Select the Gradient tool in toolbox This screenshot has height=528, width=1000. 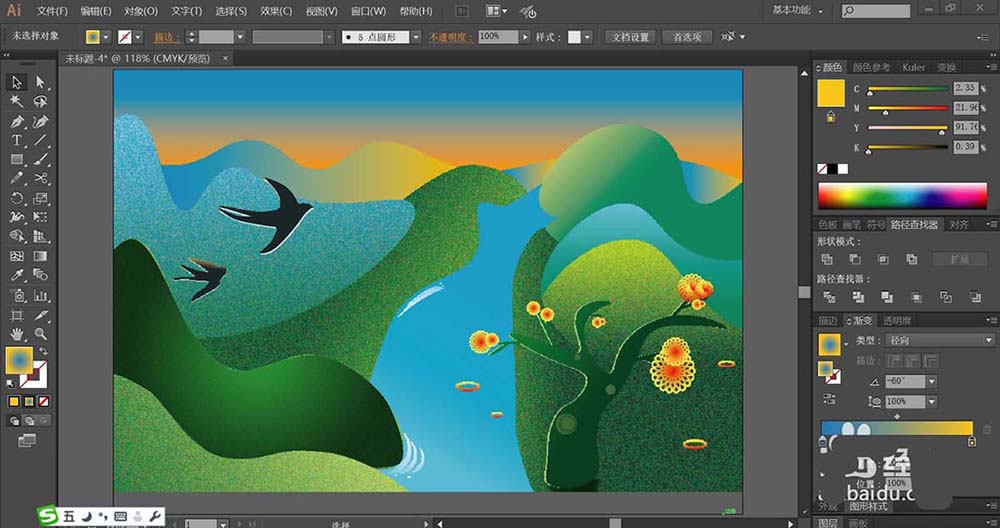click(x=41, y=256)
